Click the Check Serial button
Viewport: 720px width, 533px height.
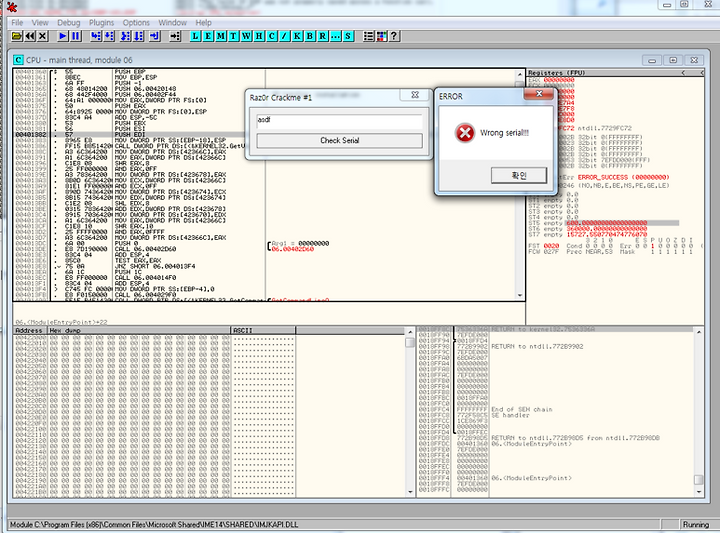coord(339,140)
